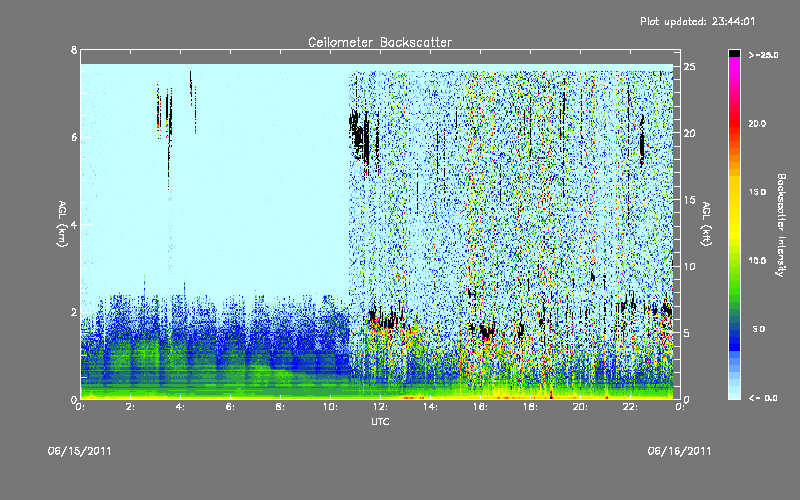The height and width of the screenshot is (500, 800).
Task: Click the 5 kft tick on right axis
Action: [687, 333]
